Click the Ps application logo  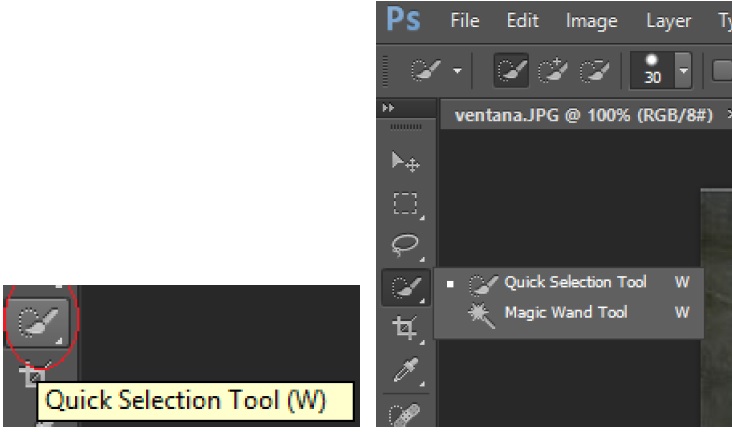pos(403,21)
